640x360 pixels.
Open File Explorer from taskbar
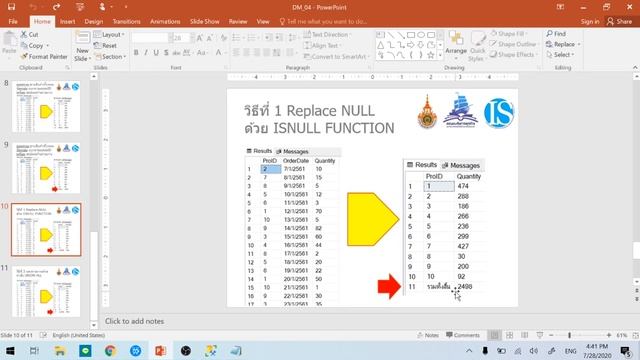click(x=60, y=351)
